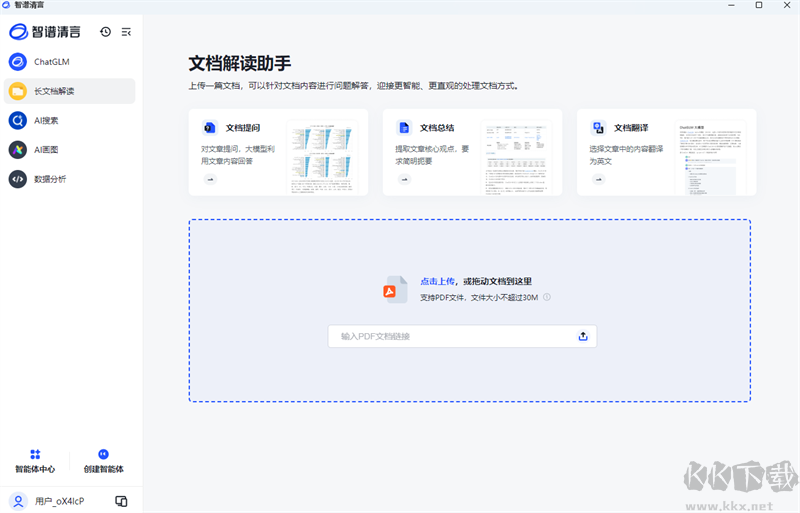Image resolution: width=800 pixels, height=513 pixels.
Task: Click the 文档翻译 preview thumbnail
Action: click(x=710, y=158)
